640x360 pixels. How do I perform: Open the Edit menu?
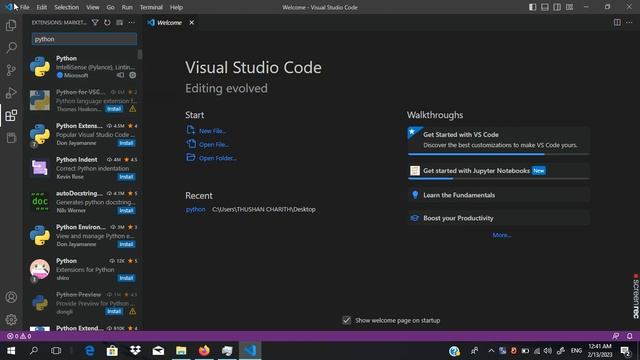42,7
